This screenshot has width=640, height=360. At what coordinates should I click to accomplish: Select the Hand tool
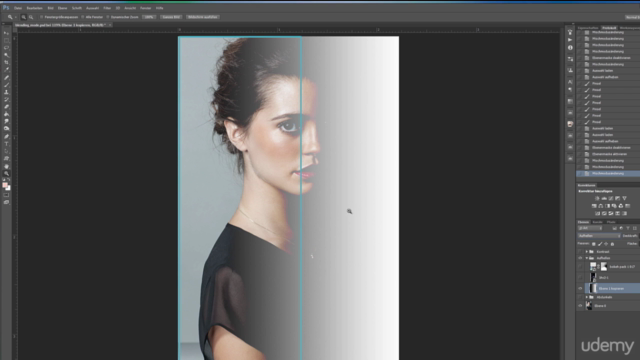6,166
